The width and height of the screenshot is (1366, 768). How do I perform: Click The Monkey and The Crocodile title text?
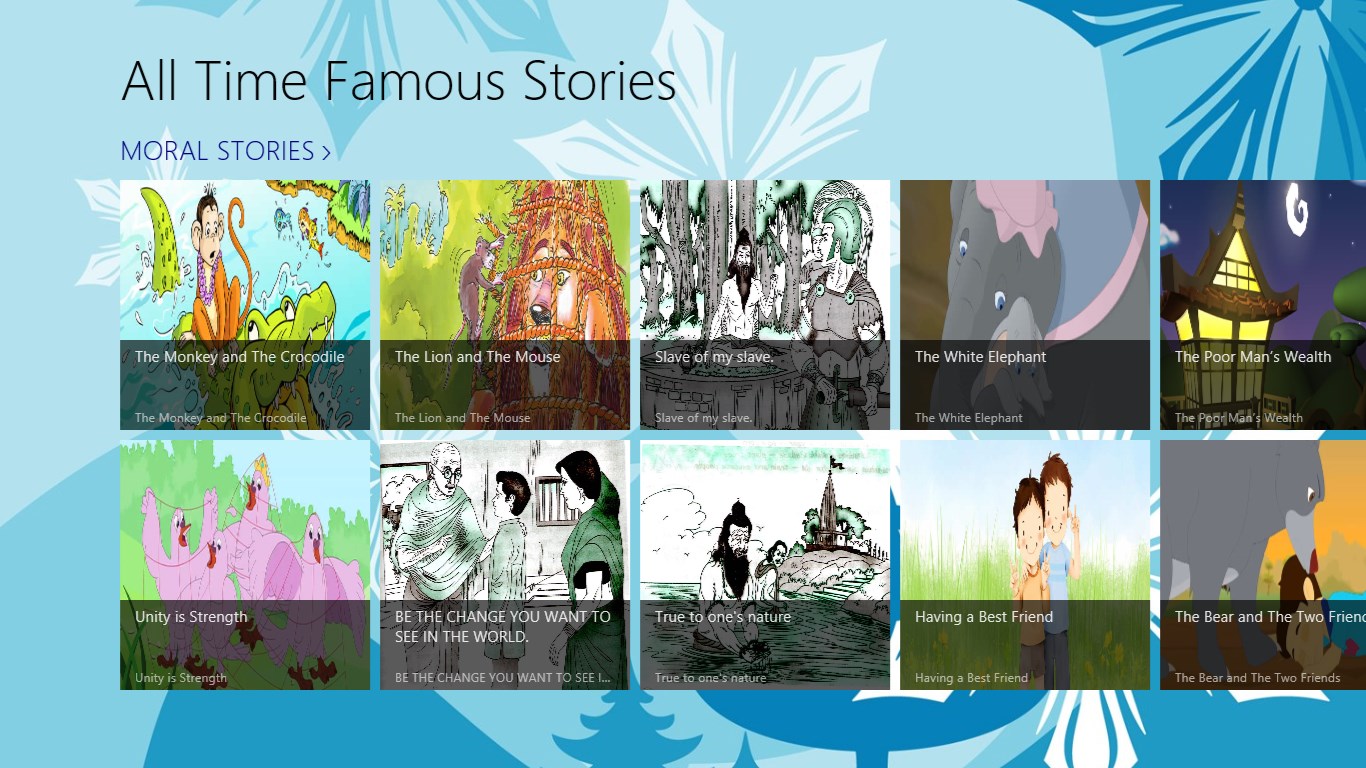coord(239,357)
